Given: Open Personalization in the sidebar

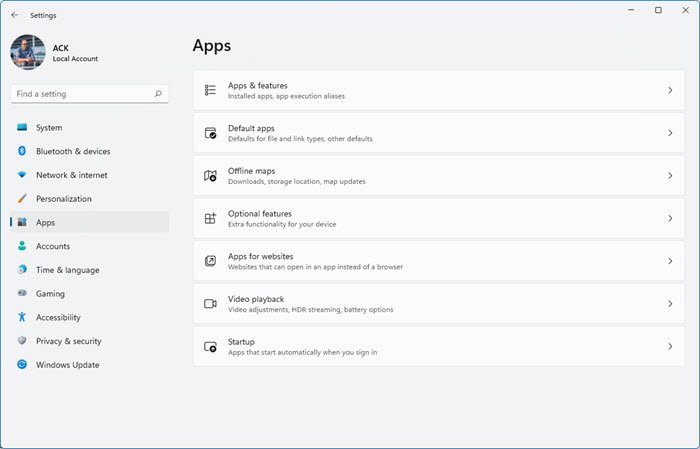Looking at the screenshot, I should click(x=63, y=199).
